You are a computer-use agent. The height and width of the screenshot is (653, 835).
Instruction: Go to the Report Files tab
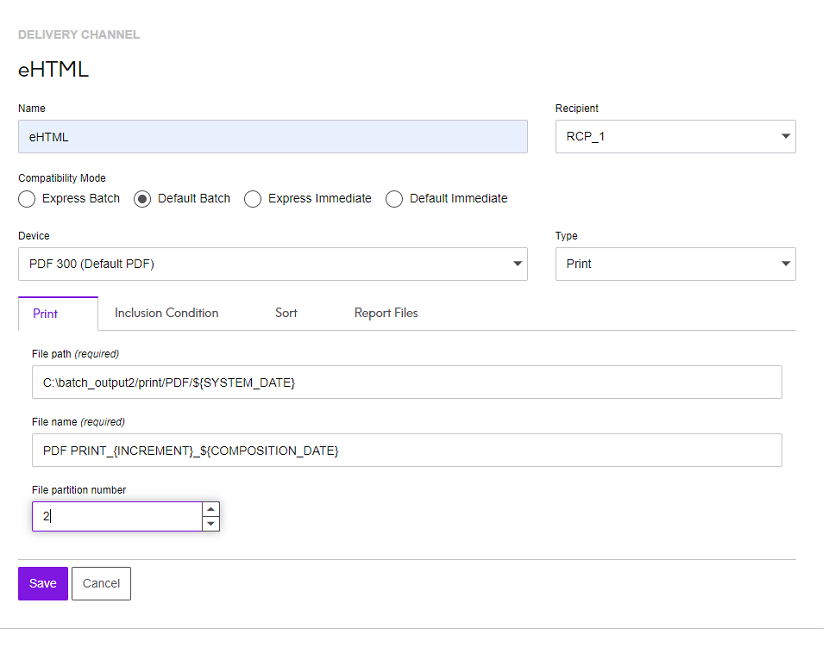386,313
